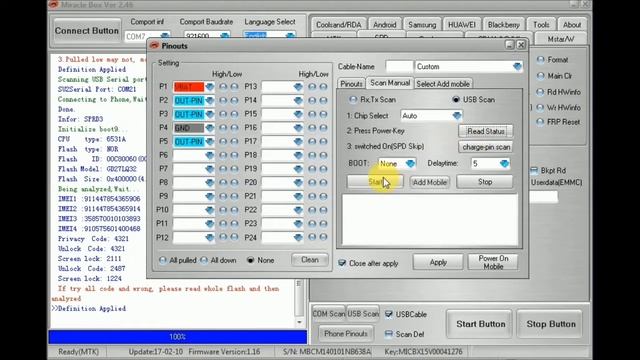Open the Tools tab
640x360 pixels.
click(x=541, y=25)
